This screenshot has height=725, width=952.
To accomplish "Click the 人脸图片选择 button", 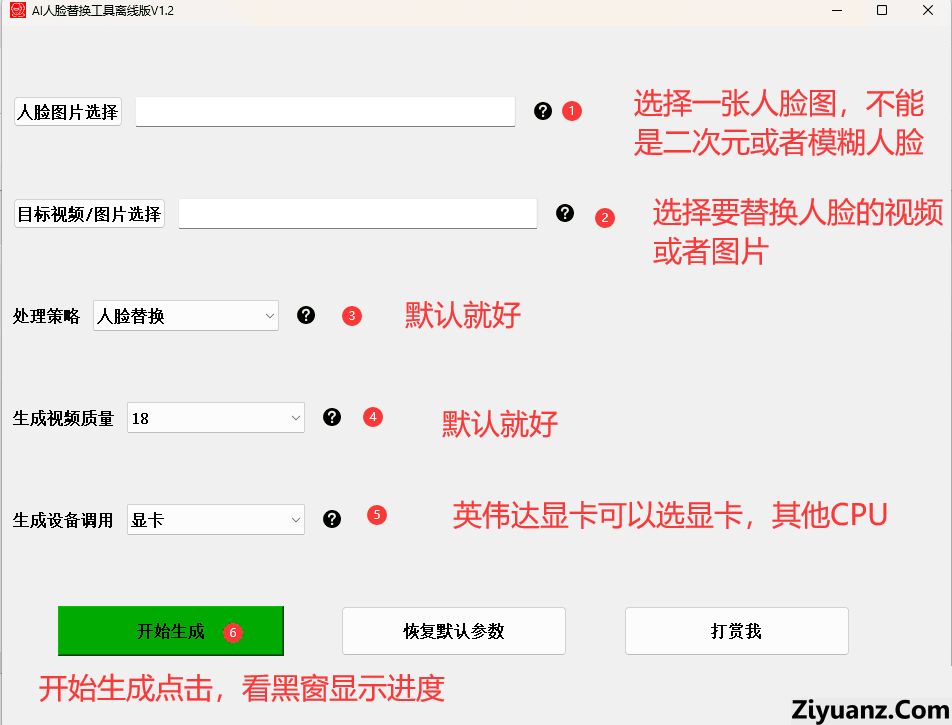I will click(x=68, y=112).
